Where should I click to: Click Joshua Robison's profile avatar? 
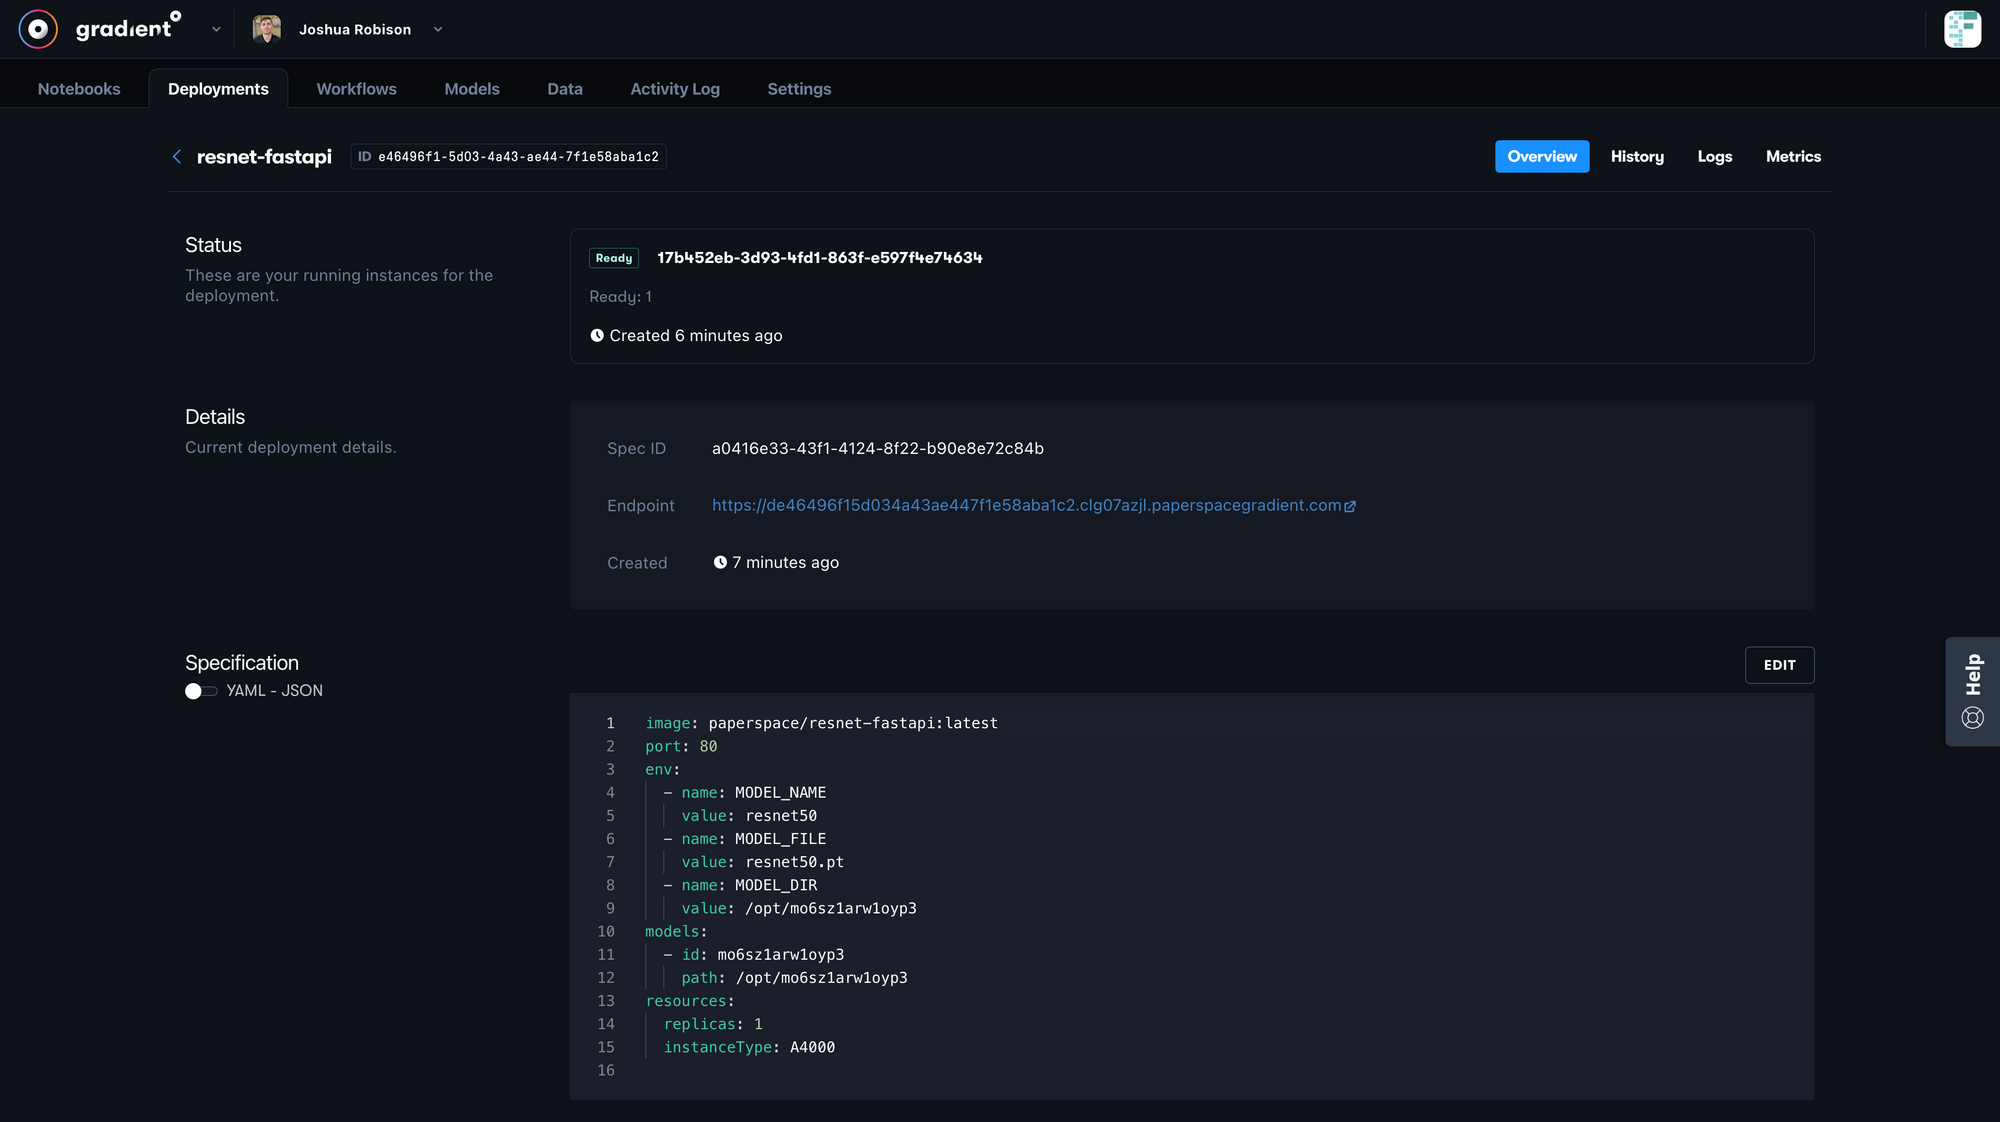click(266, 29)
